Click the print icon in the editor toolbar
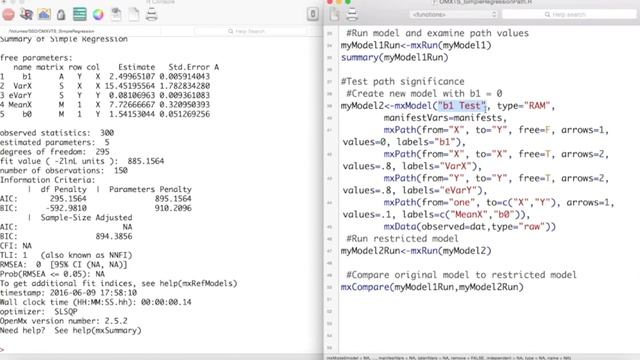Viewport: 640px width, 360px height. pyautogui.click(x=352, y=15)
